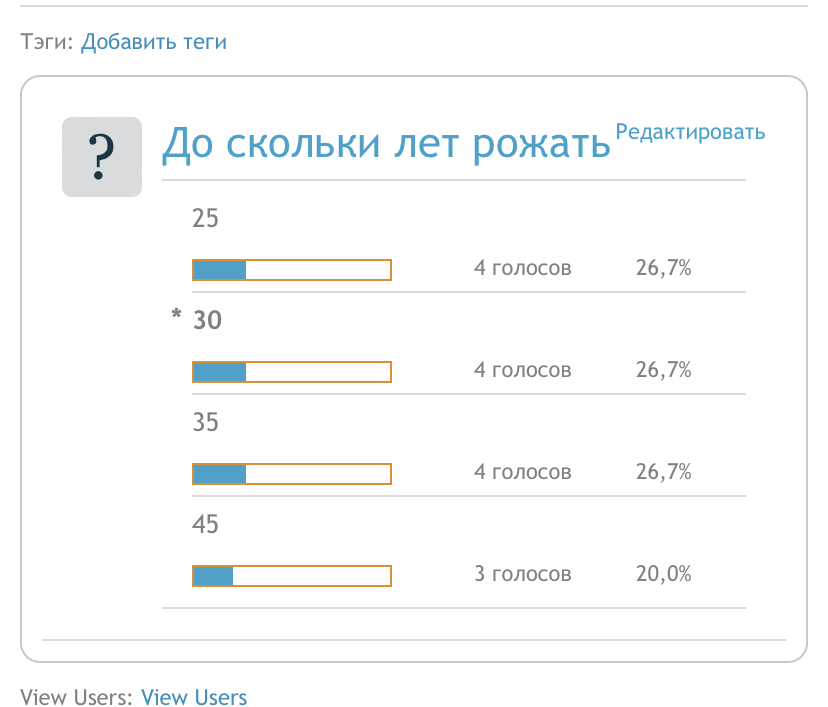Click the asterisk marker beside option 30
Viewport: 828px width, 707px height.
coord(177,318)
